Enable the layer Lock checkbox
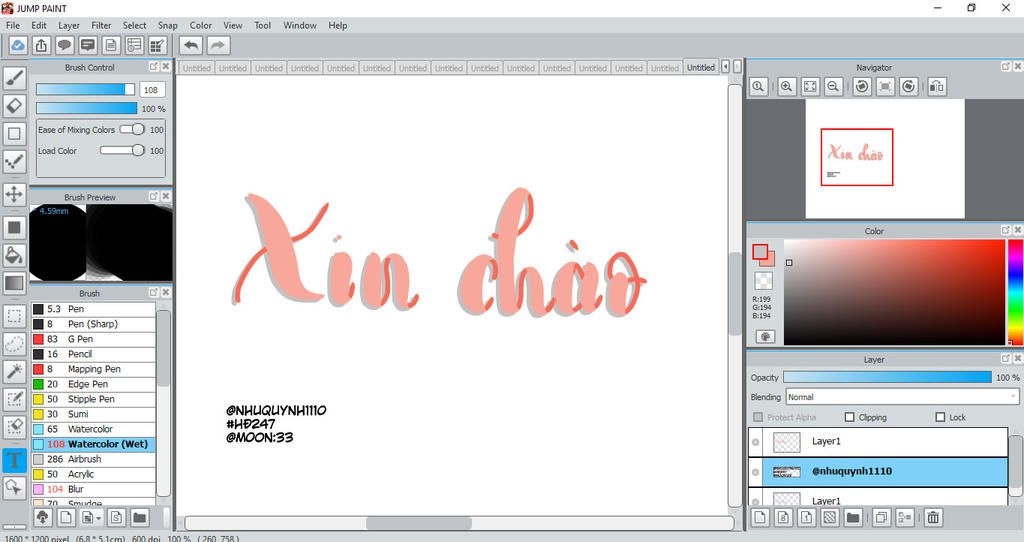 tap(940, 417)
